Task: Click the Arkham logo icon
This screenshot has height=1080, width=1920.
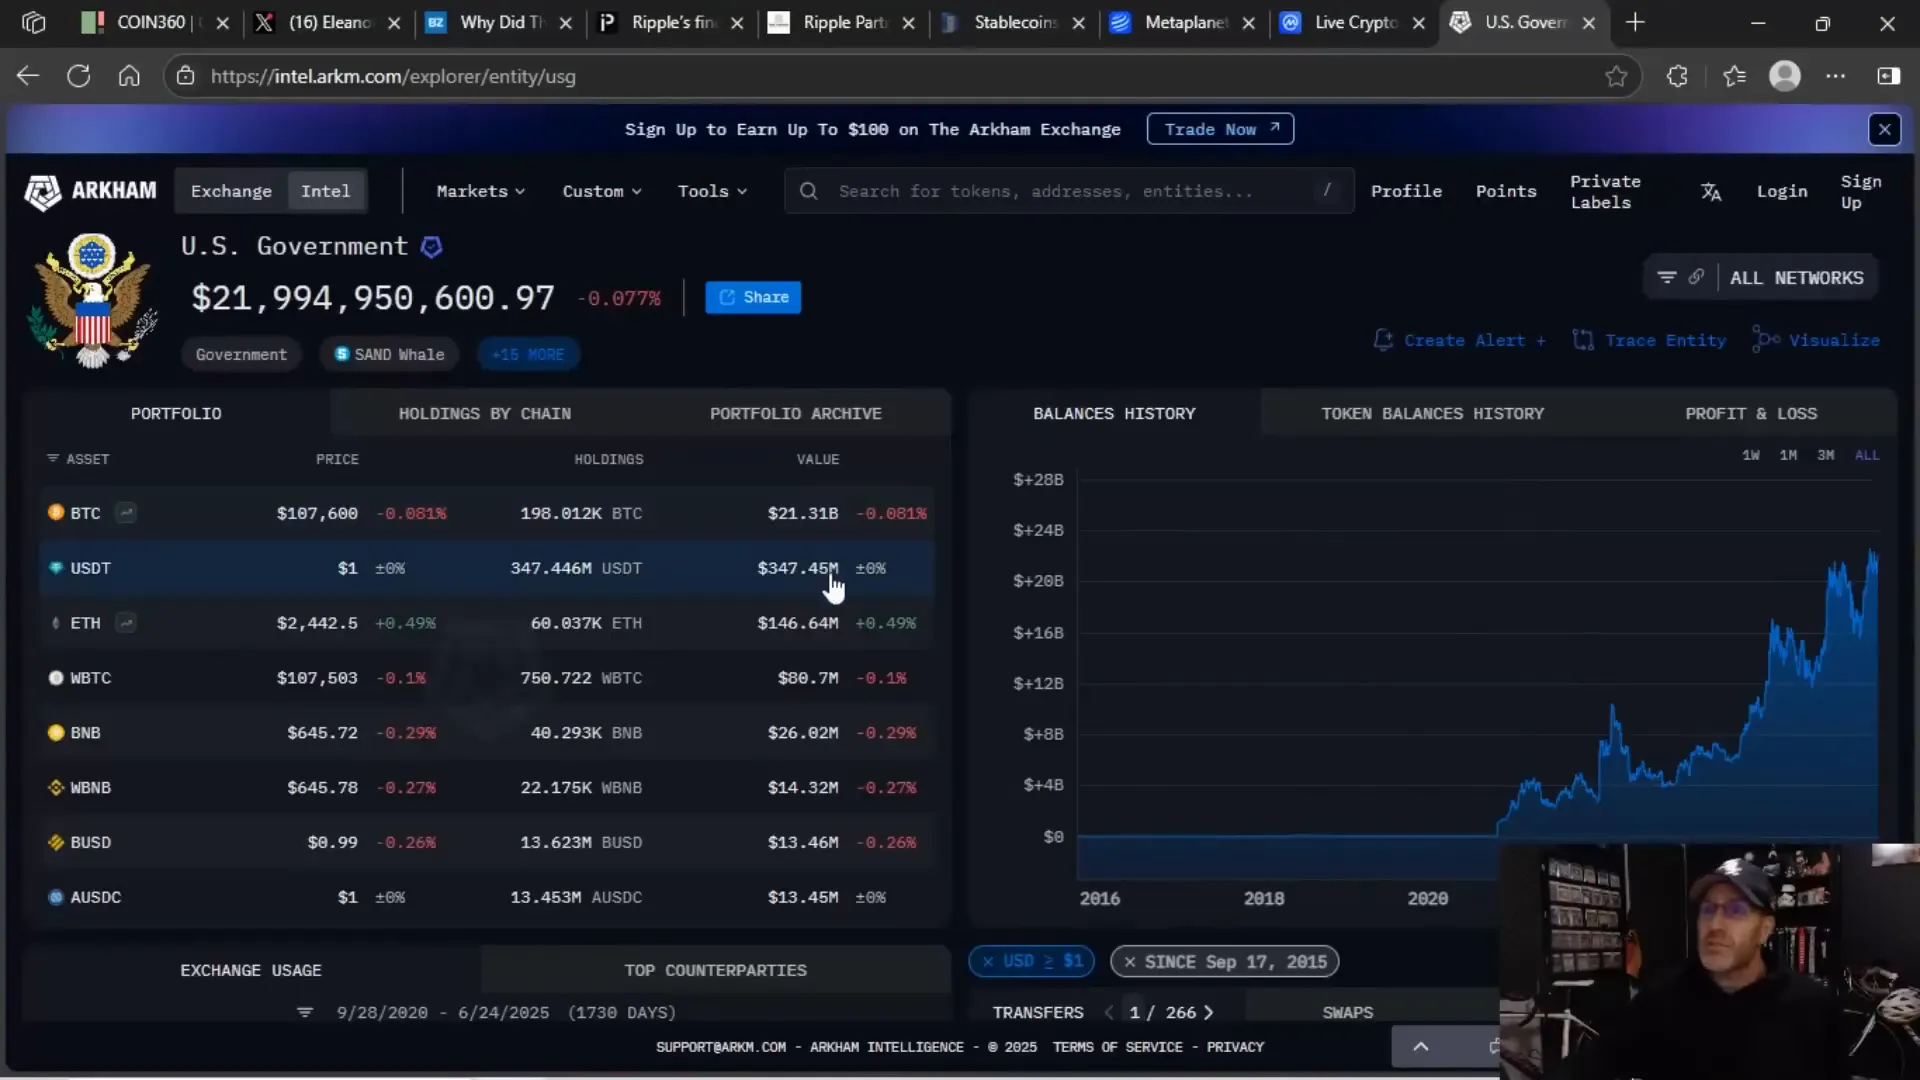Action: (42, 192)
